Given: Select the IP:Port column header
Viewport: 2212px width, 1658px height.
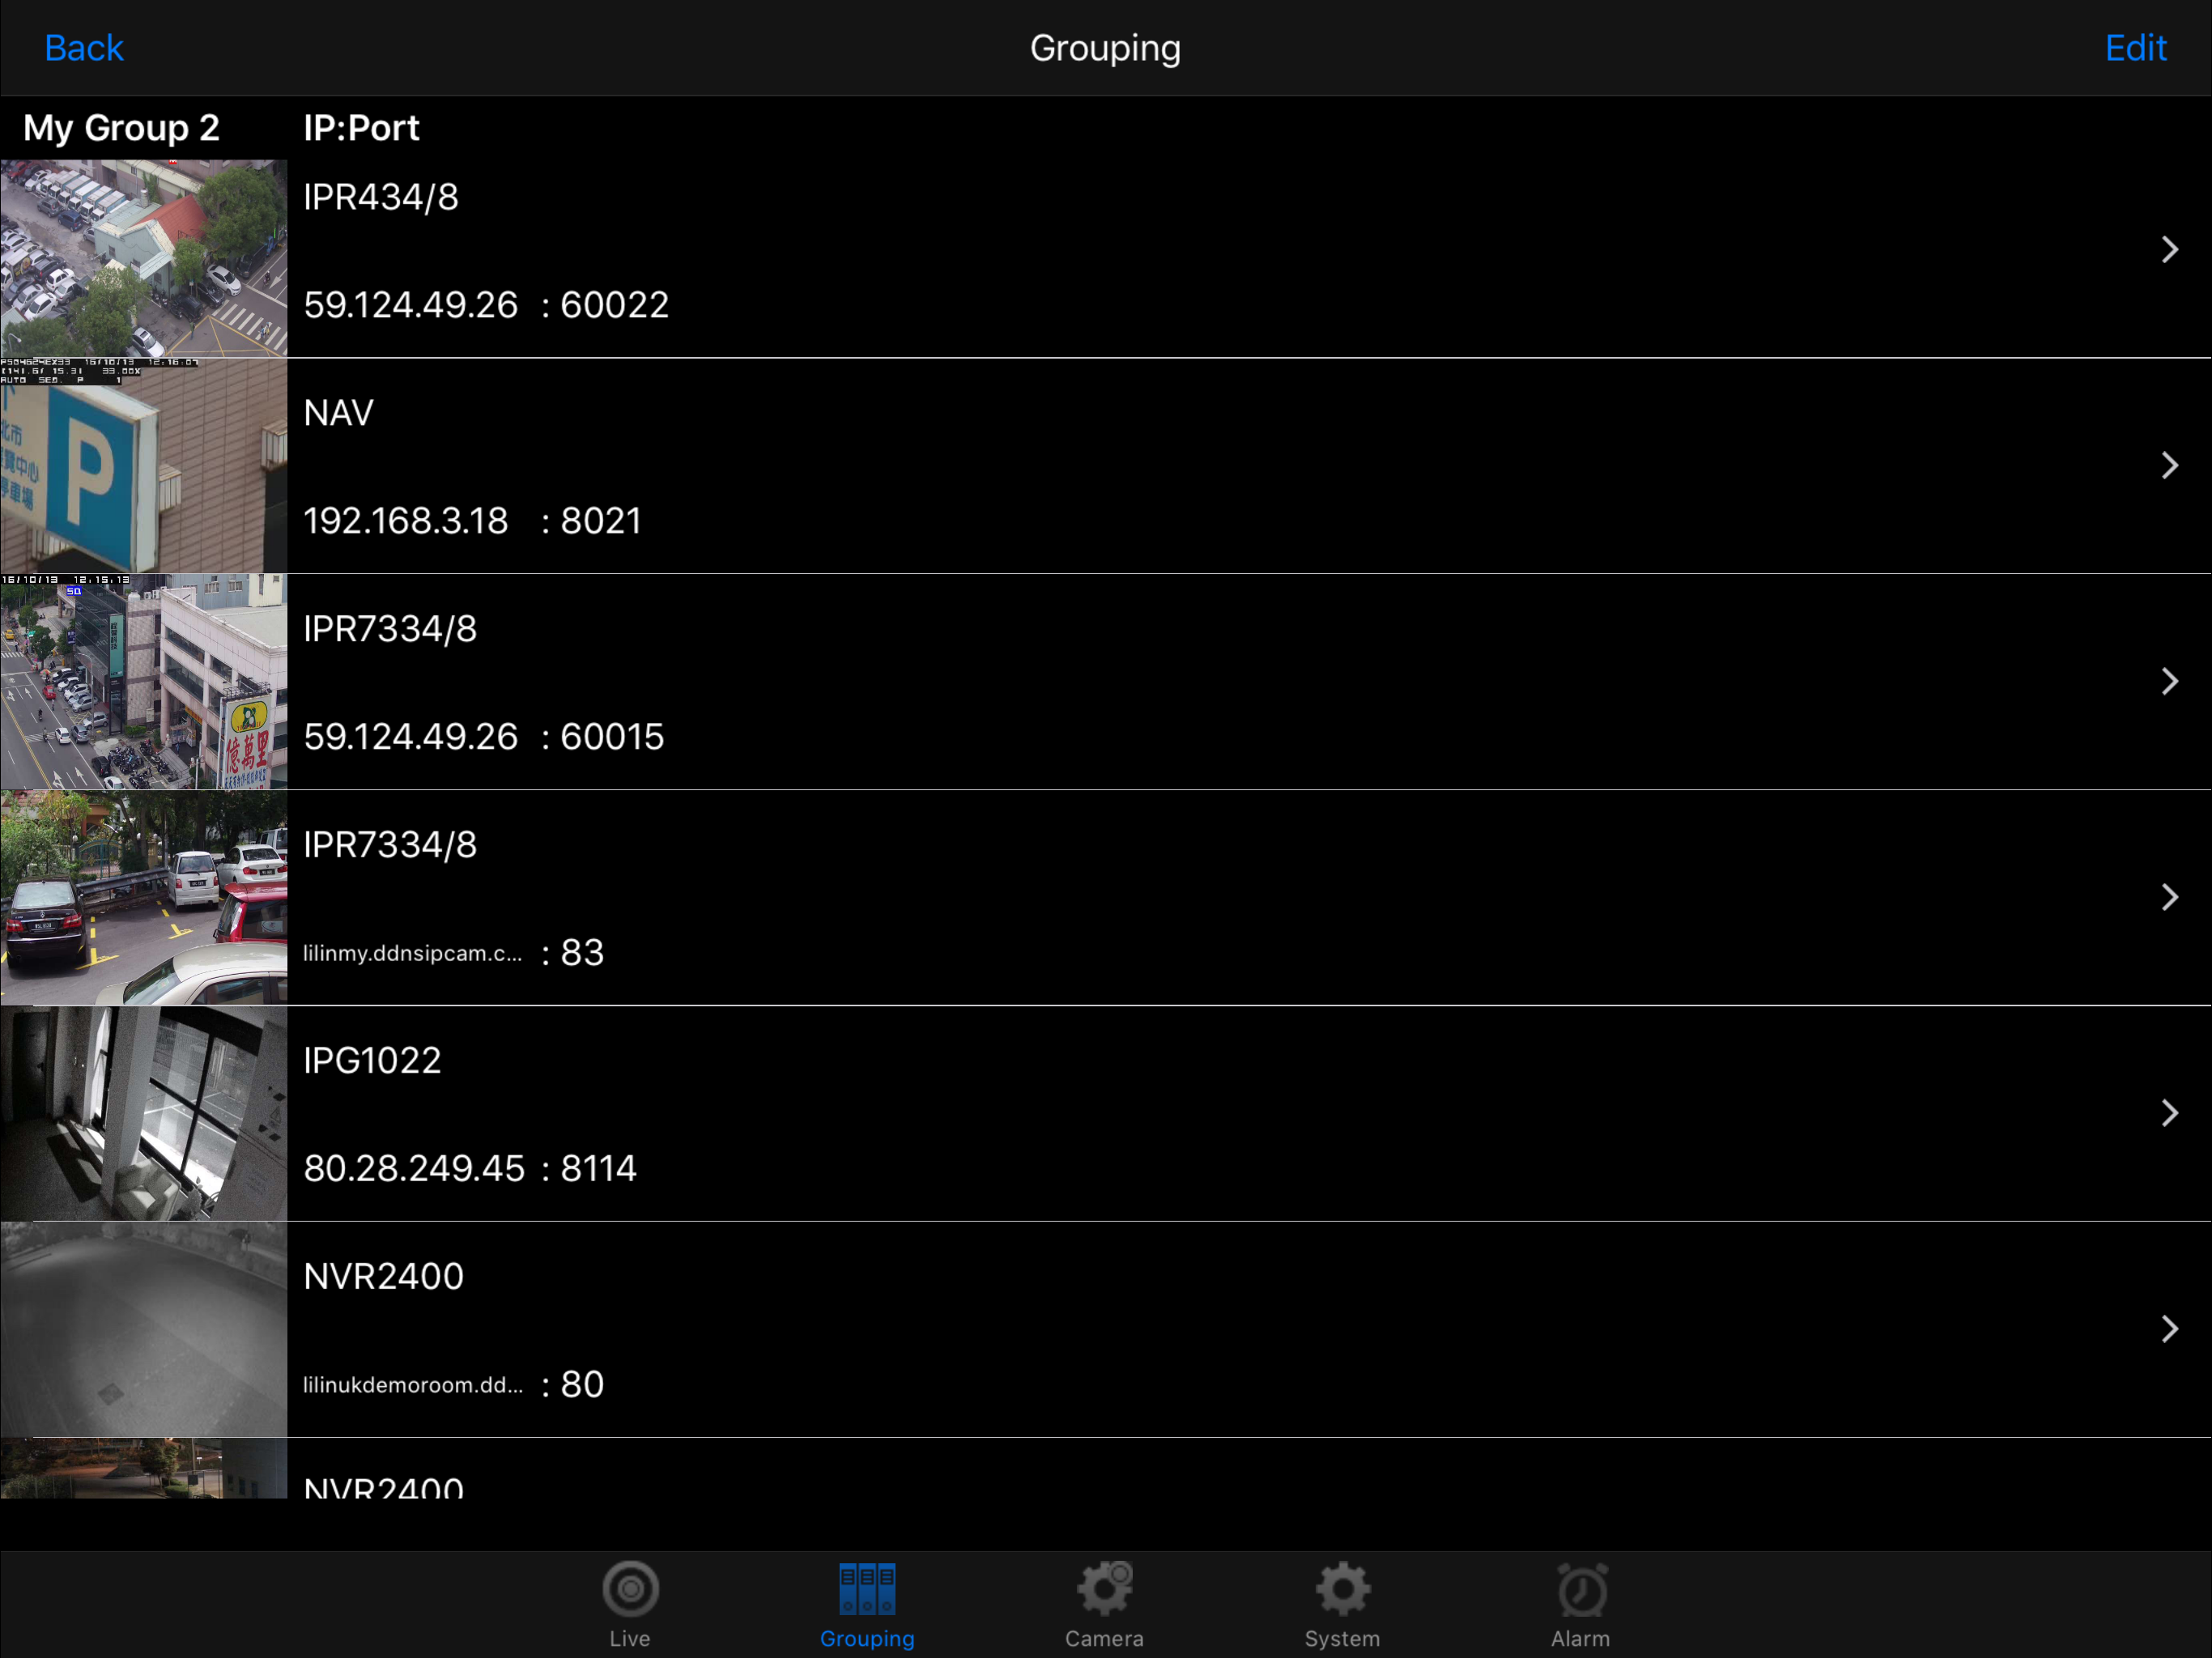Looking at the screenshot, I should pos(361,128).
